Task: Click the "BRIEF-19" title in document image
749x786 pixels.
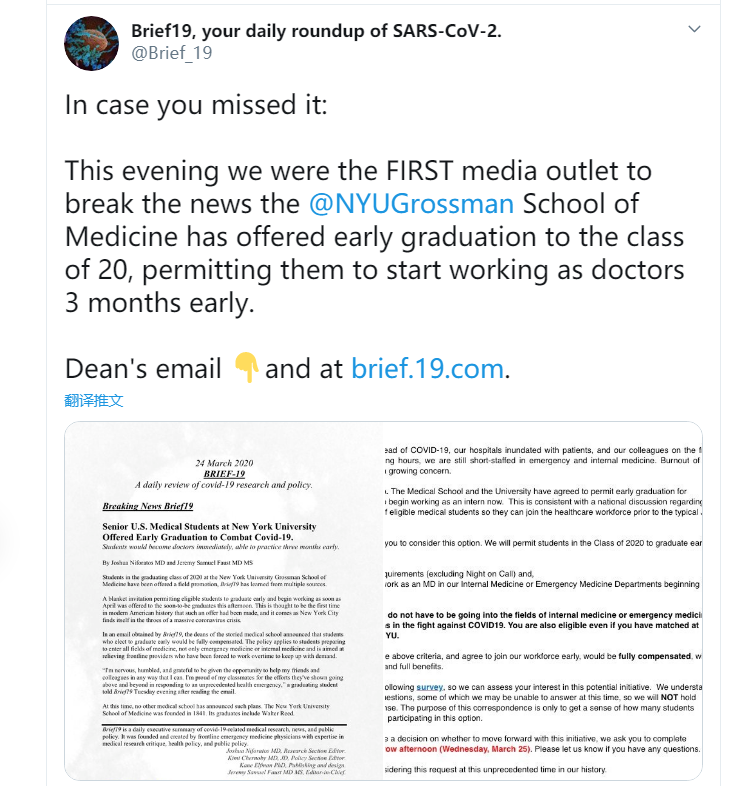Action: 224,474
